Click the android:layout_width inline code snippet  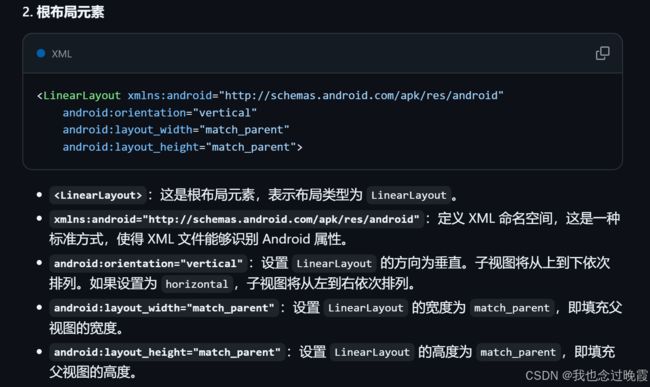(x=164, y=308)
